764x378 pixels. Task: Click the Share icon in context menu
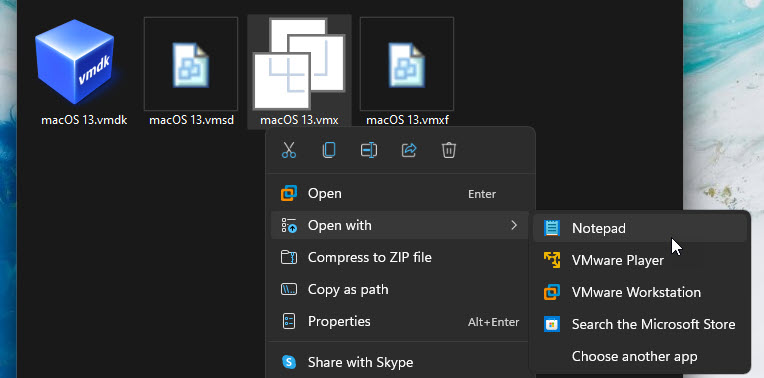point(409,150)
